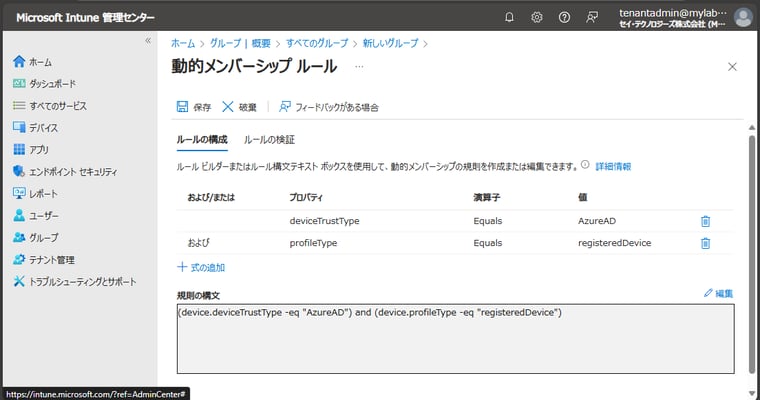Discard changes with 破棄
This screenshot has width=760, height=400.
click(239, 107)
